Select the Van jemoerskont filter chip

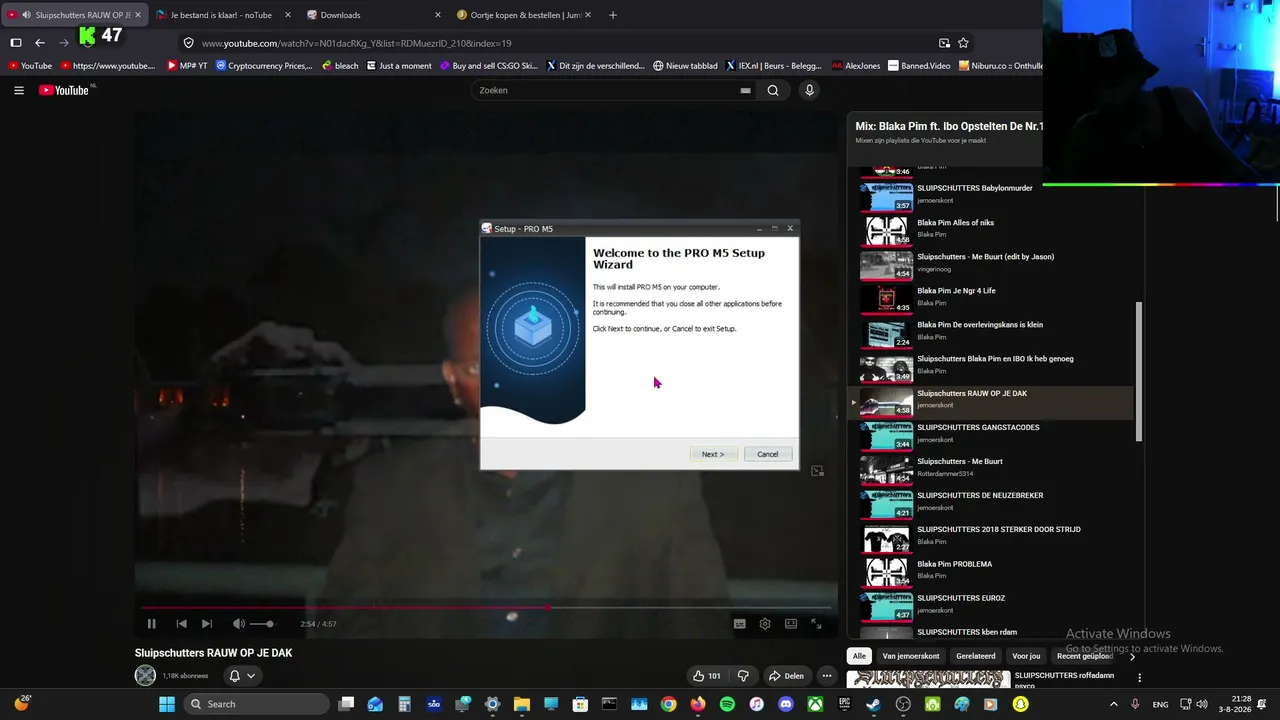[x=910, y=656]
